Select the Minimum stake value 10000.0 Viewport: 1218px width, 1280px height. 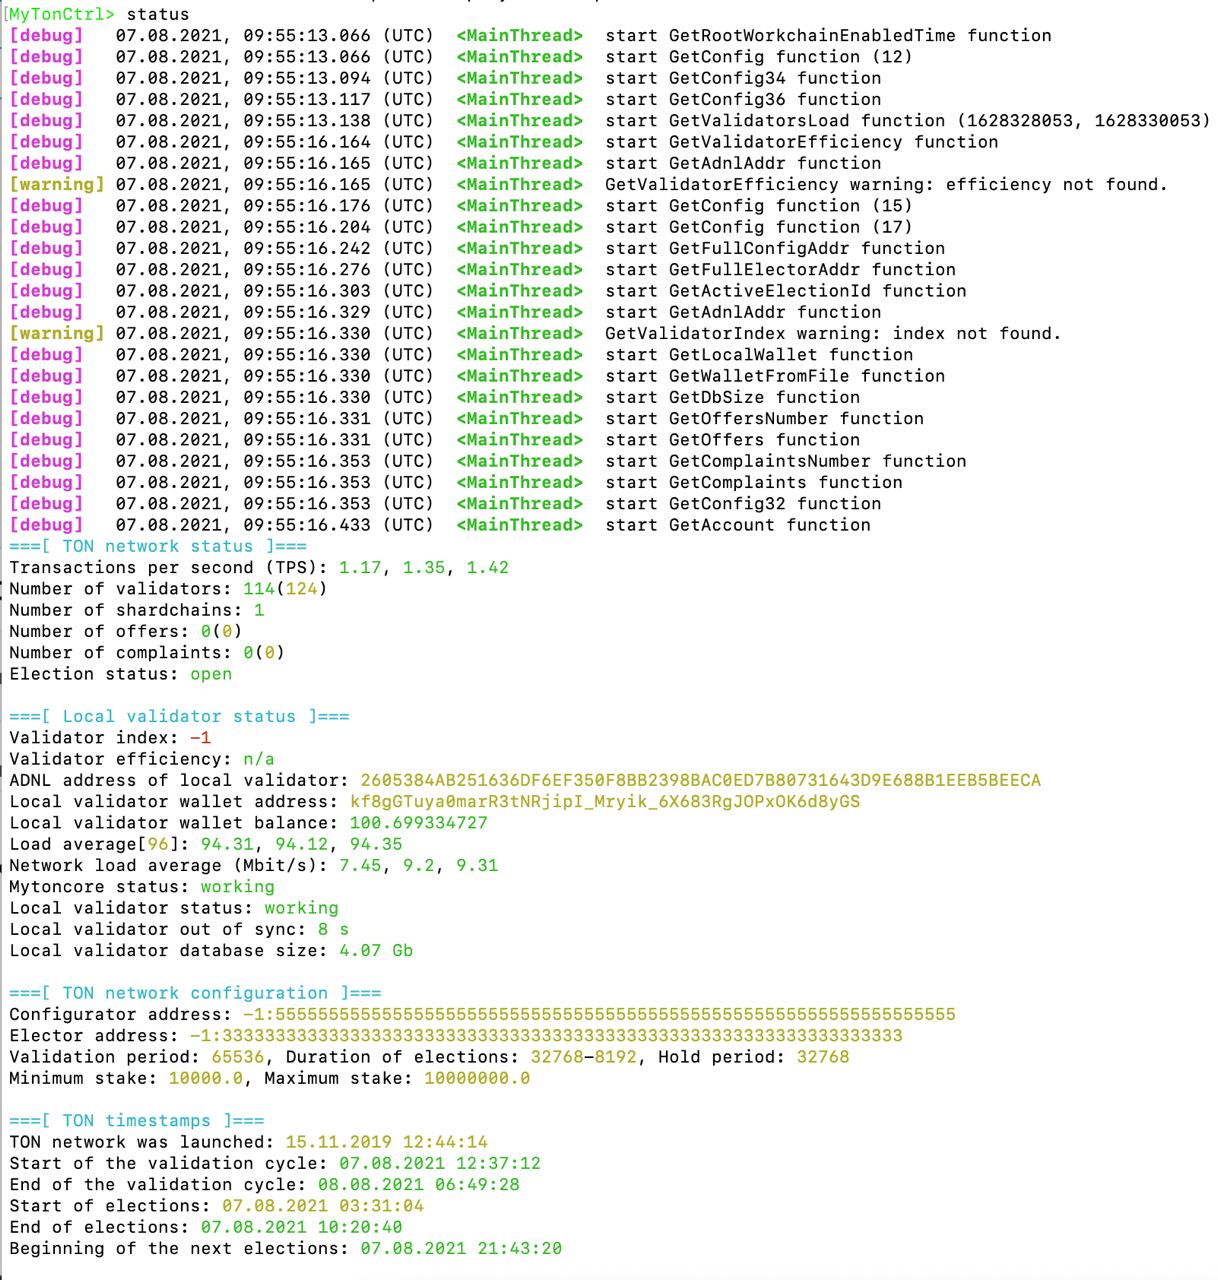tap(206, 1078)
